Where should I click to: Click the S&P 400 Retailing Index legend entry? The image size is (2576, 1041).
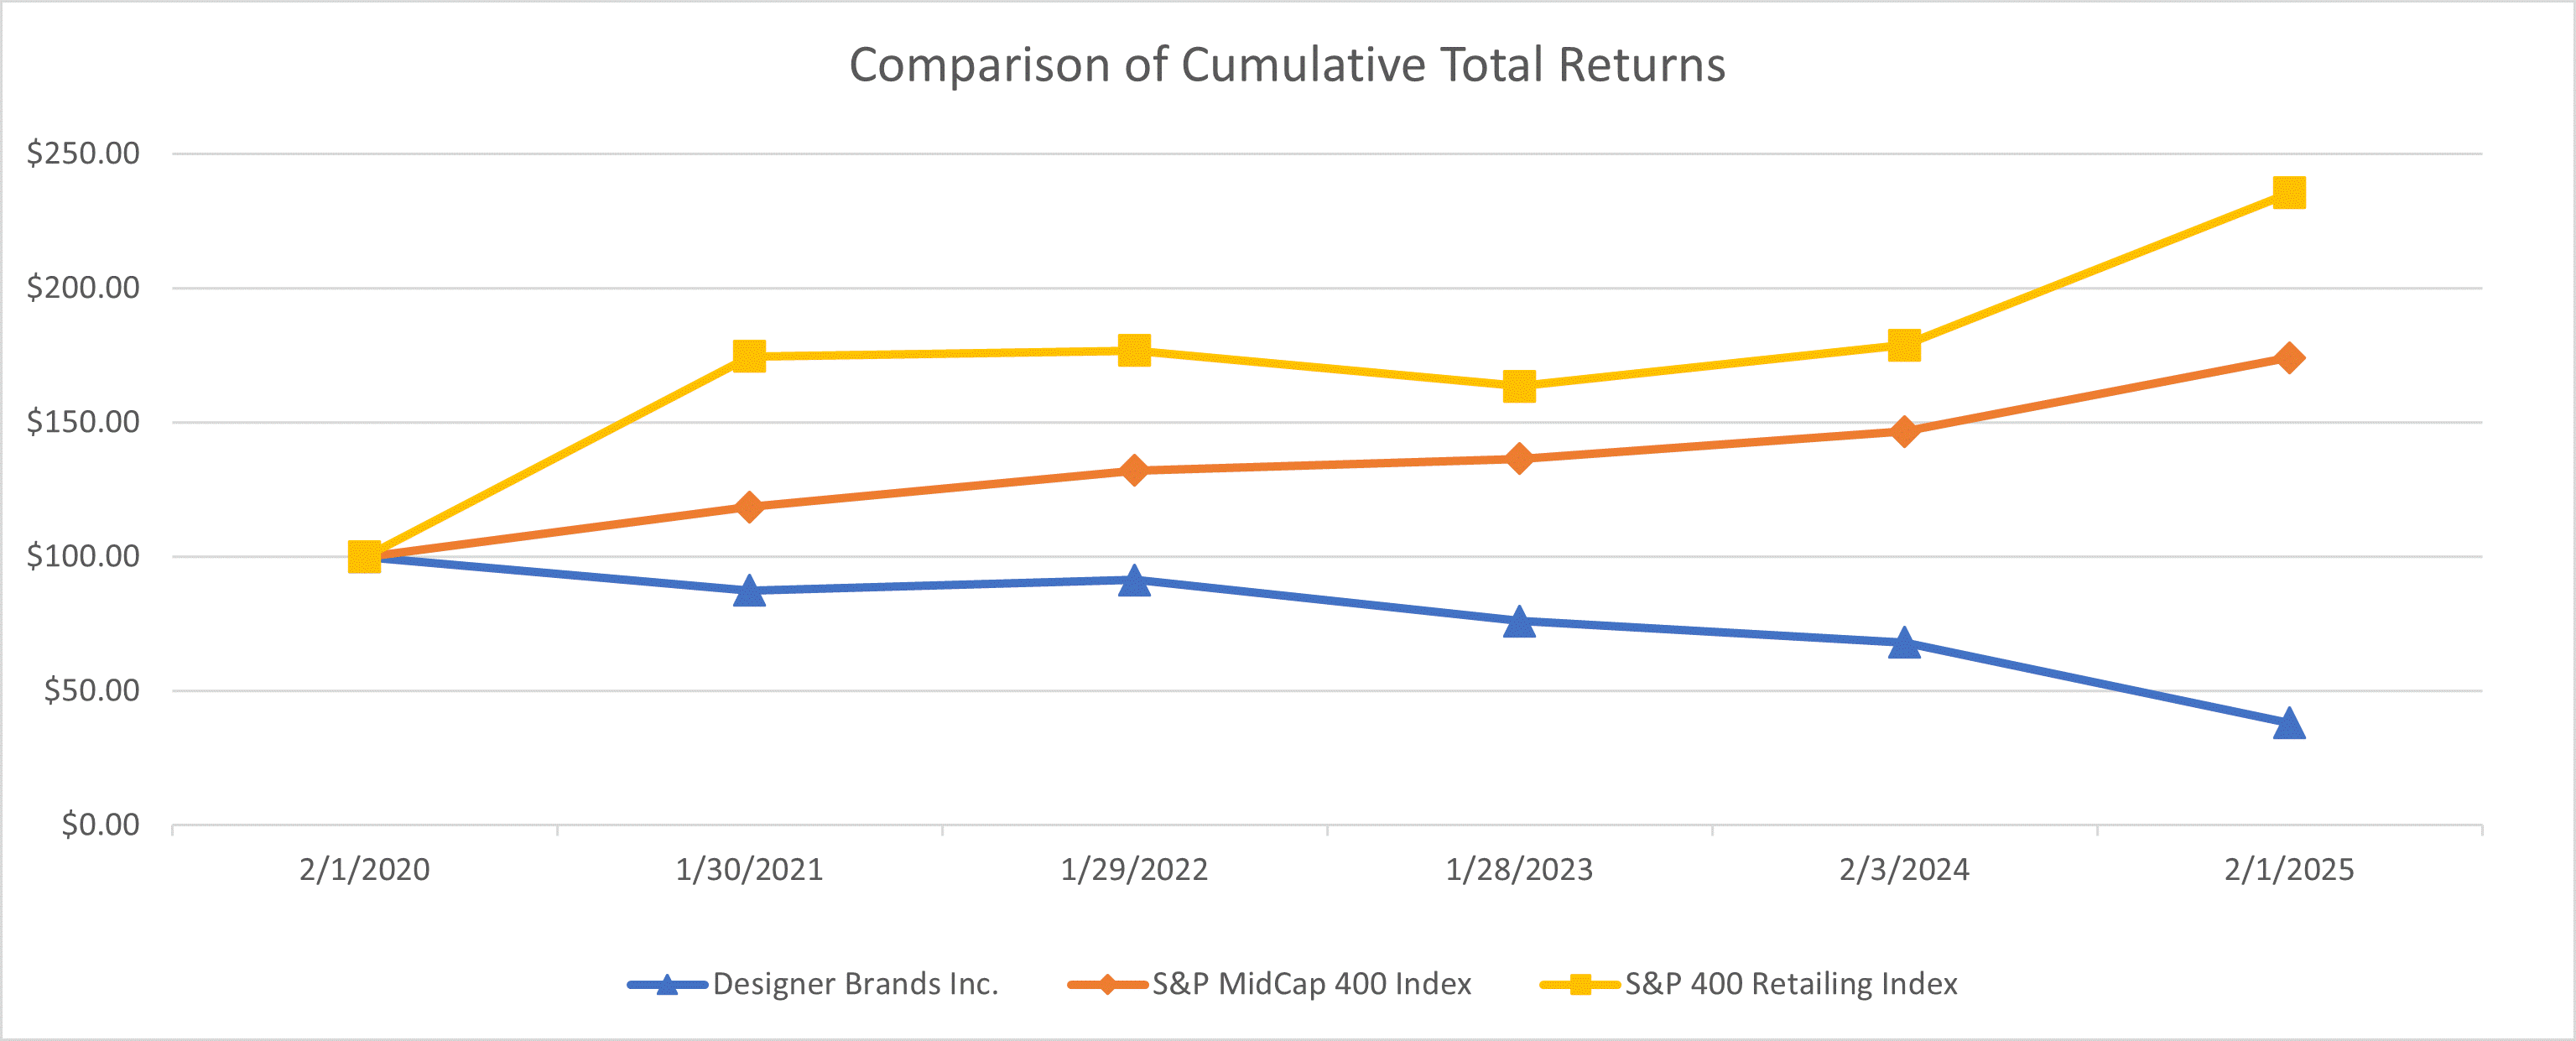(1790, 984)
